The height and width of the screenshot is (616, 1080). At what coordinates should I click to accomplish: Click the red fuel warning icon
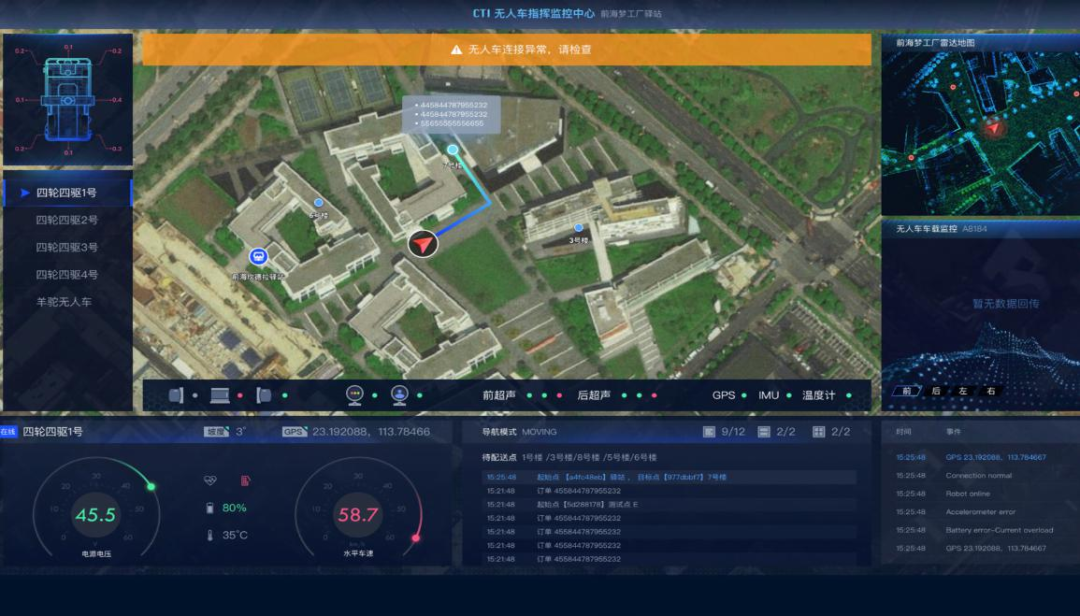click(245, 481)
